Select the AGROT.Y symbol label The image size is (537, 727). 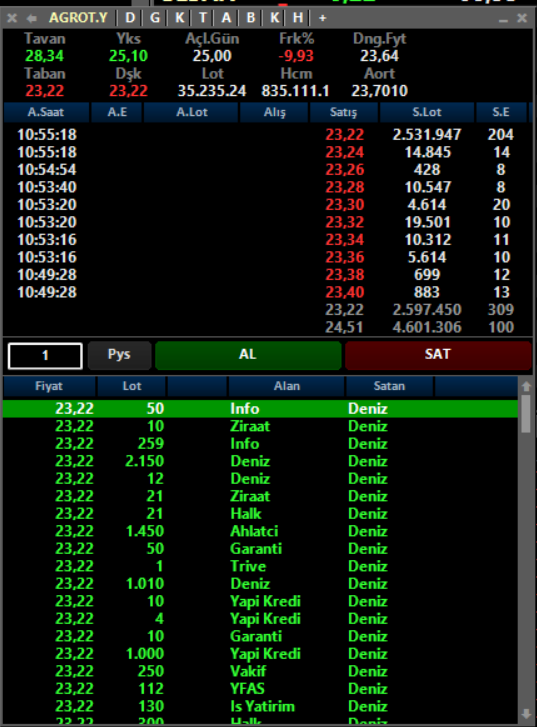point(78,18)
